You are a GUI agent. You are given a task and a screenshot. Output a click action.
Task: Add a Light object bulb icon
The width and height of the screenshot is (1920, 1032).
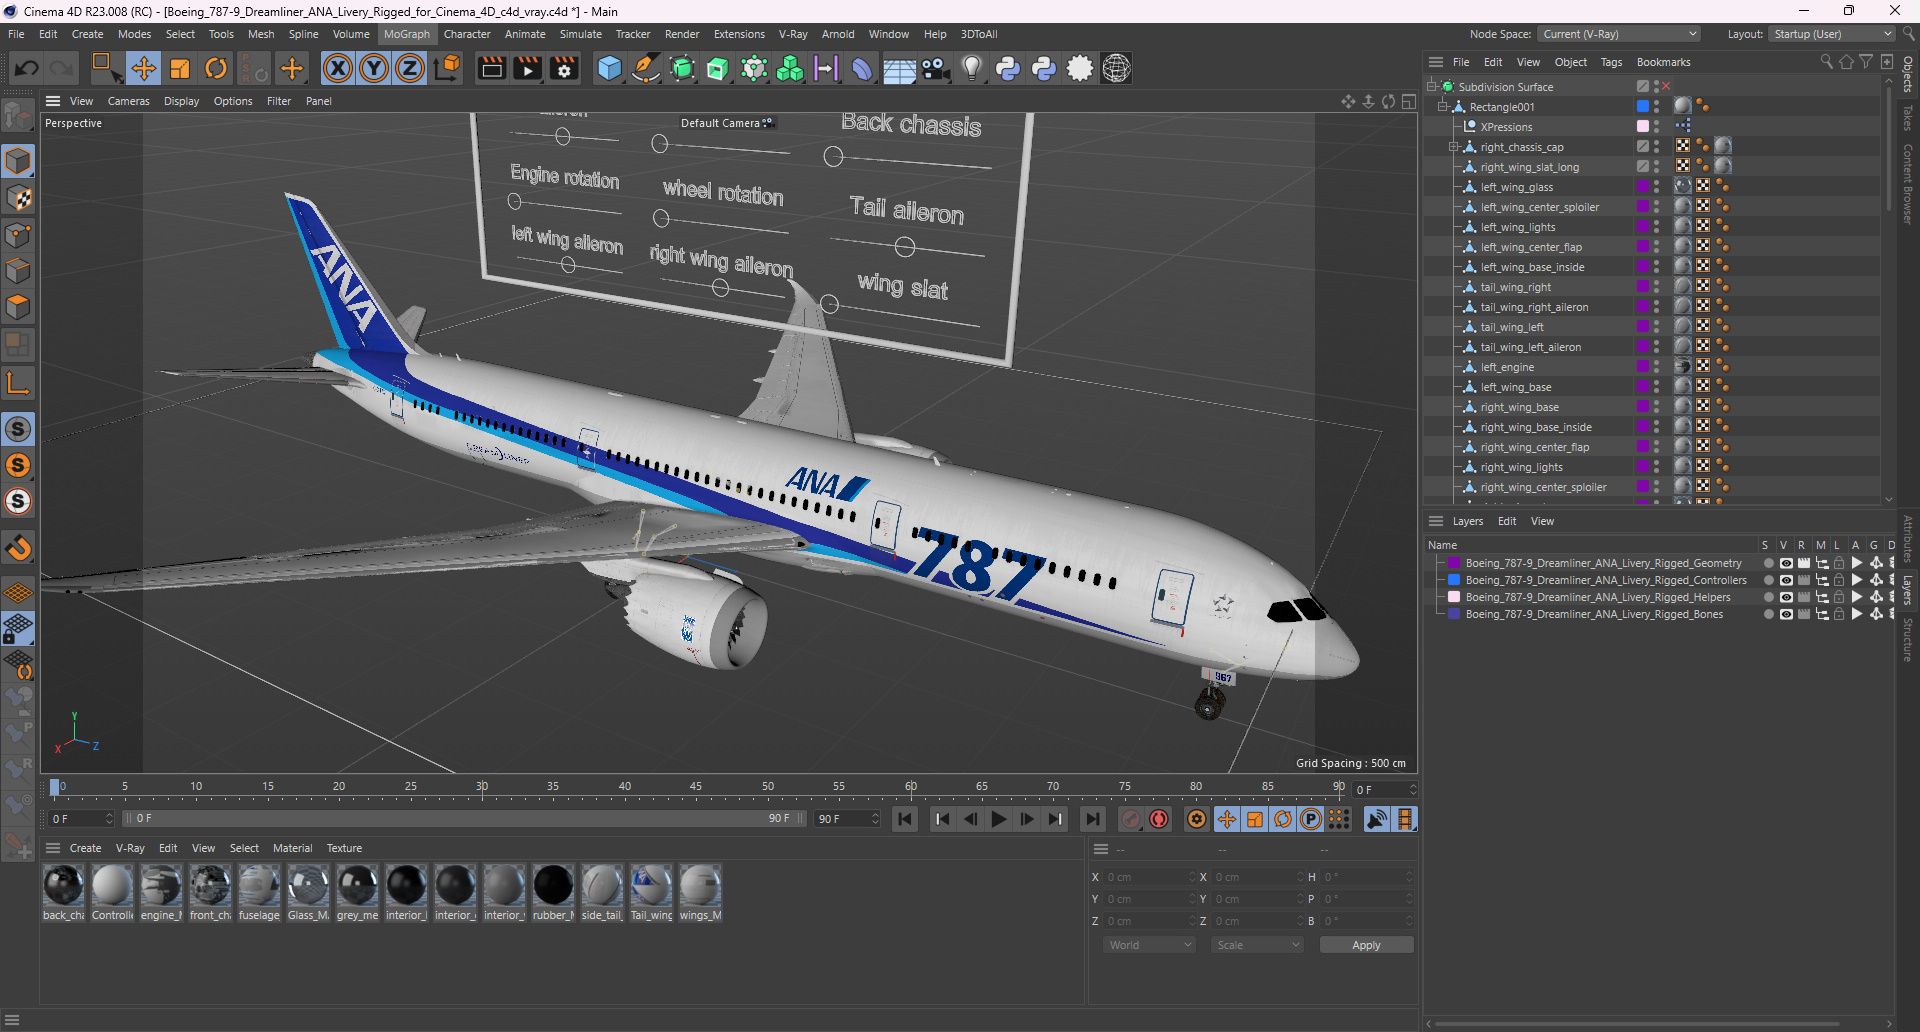pos(971,68)
